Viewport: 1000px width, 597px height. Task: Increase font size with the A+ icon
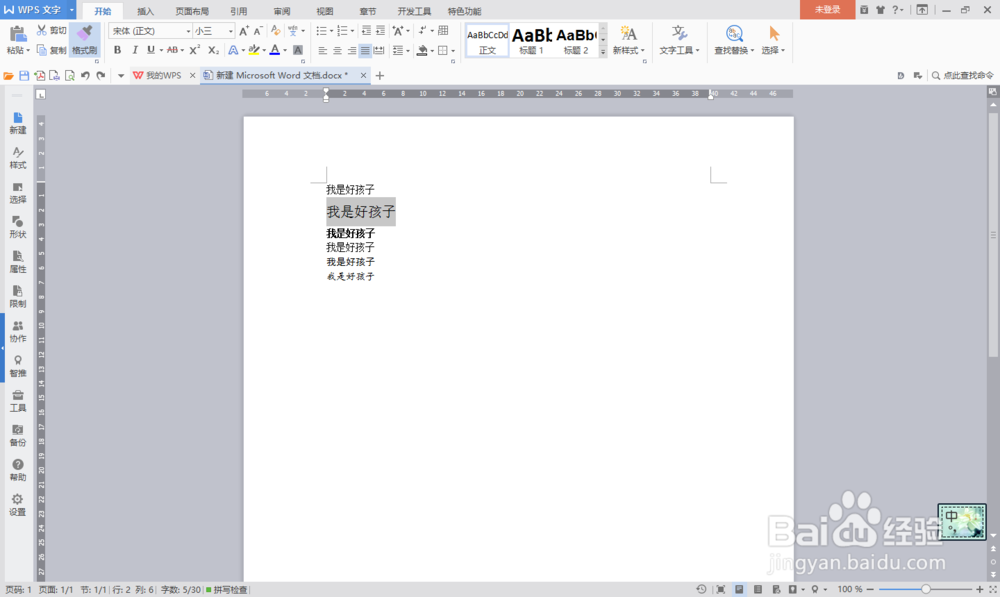244,31
